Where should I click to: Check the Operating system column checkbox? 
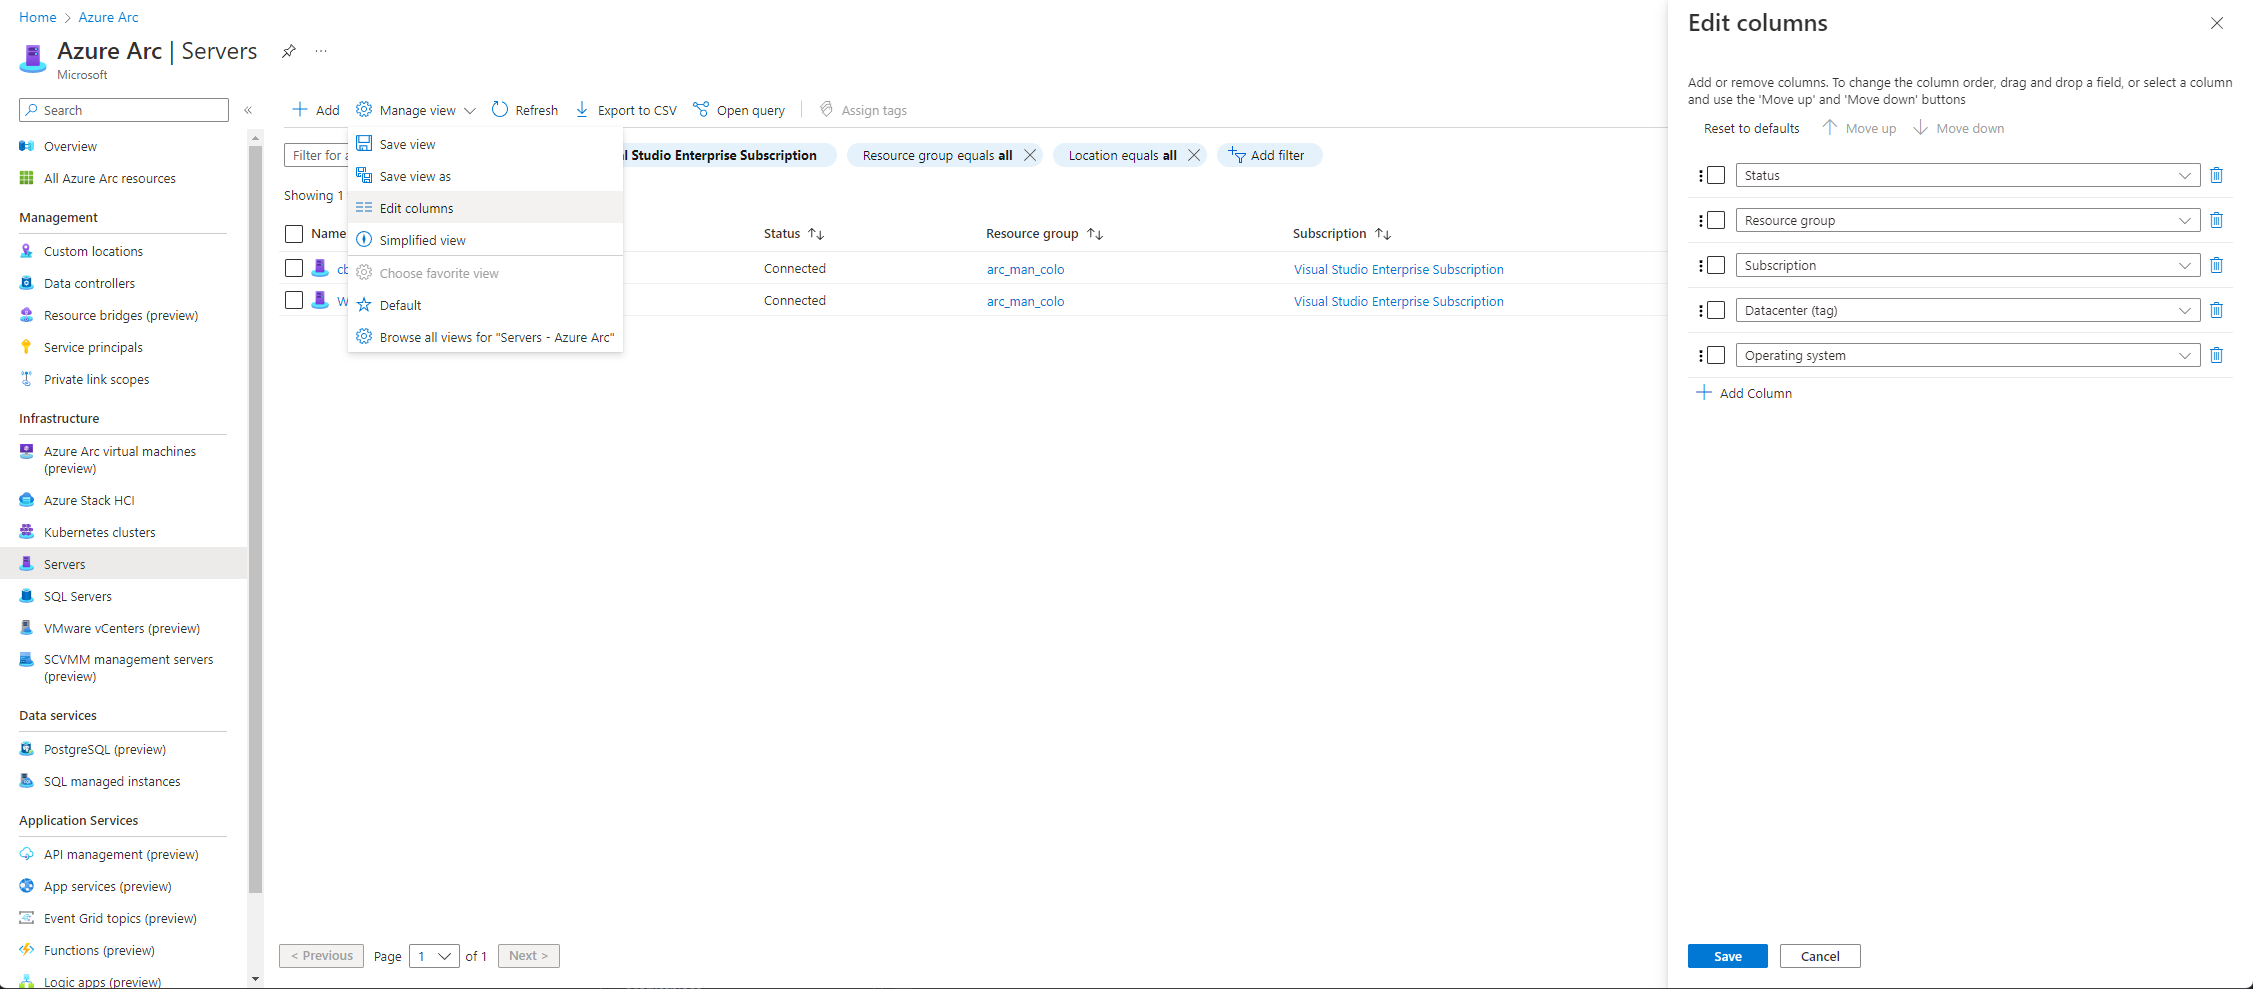(1716, 355)
